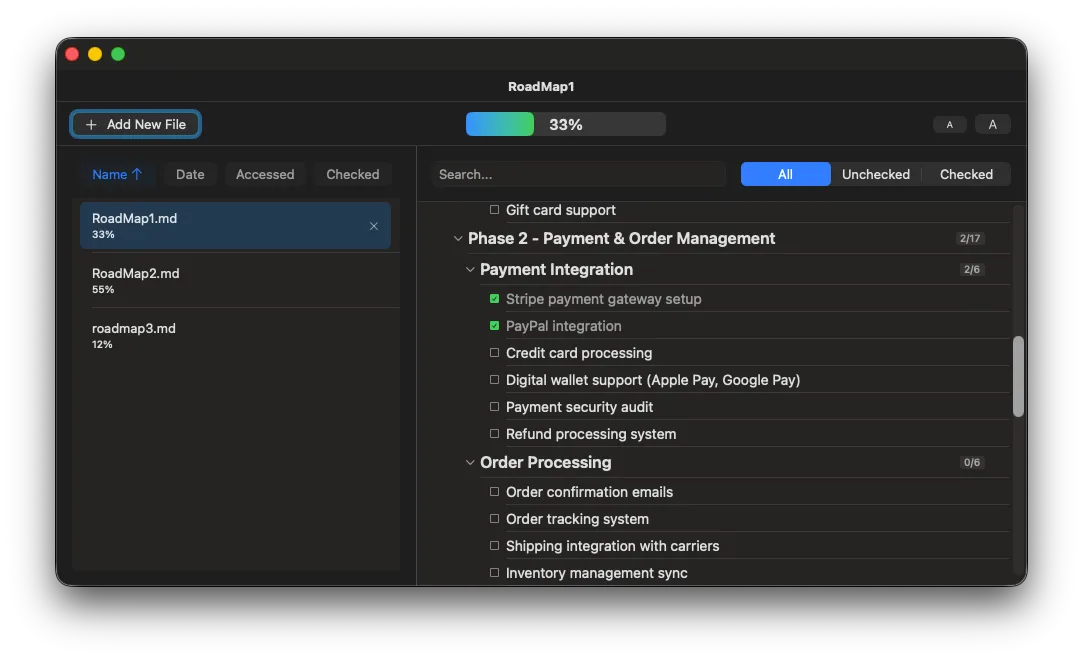Viewport: 1083px width, 660px height.
Task: Check the Gift card support checkbox
Action: click(x=495, y=210)
